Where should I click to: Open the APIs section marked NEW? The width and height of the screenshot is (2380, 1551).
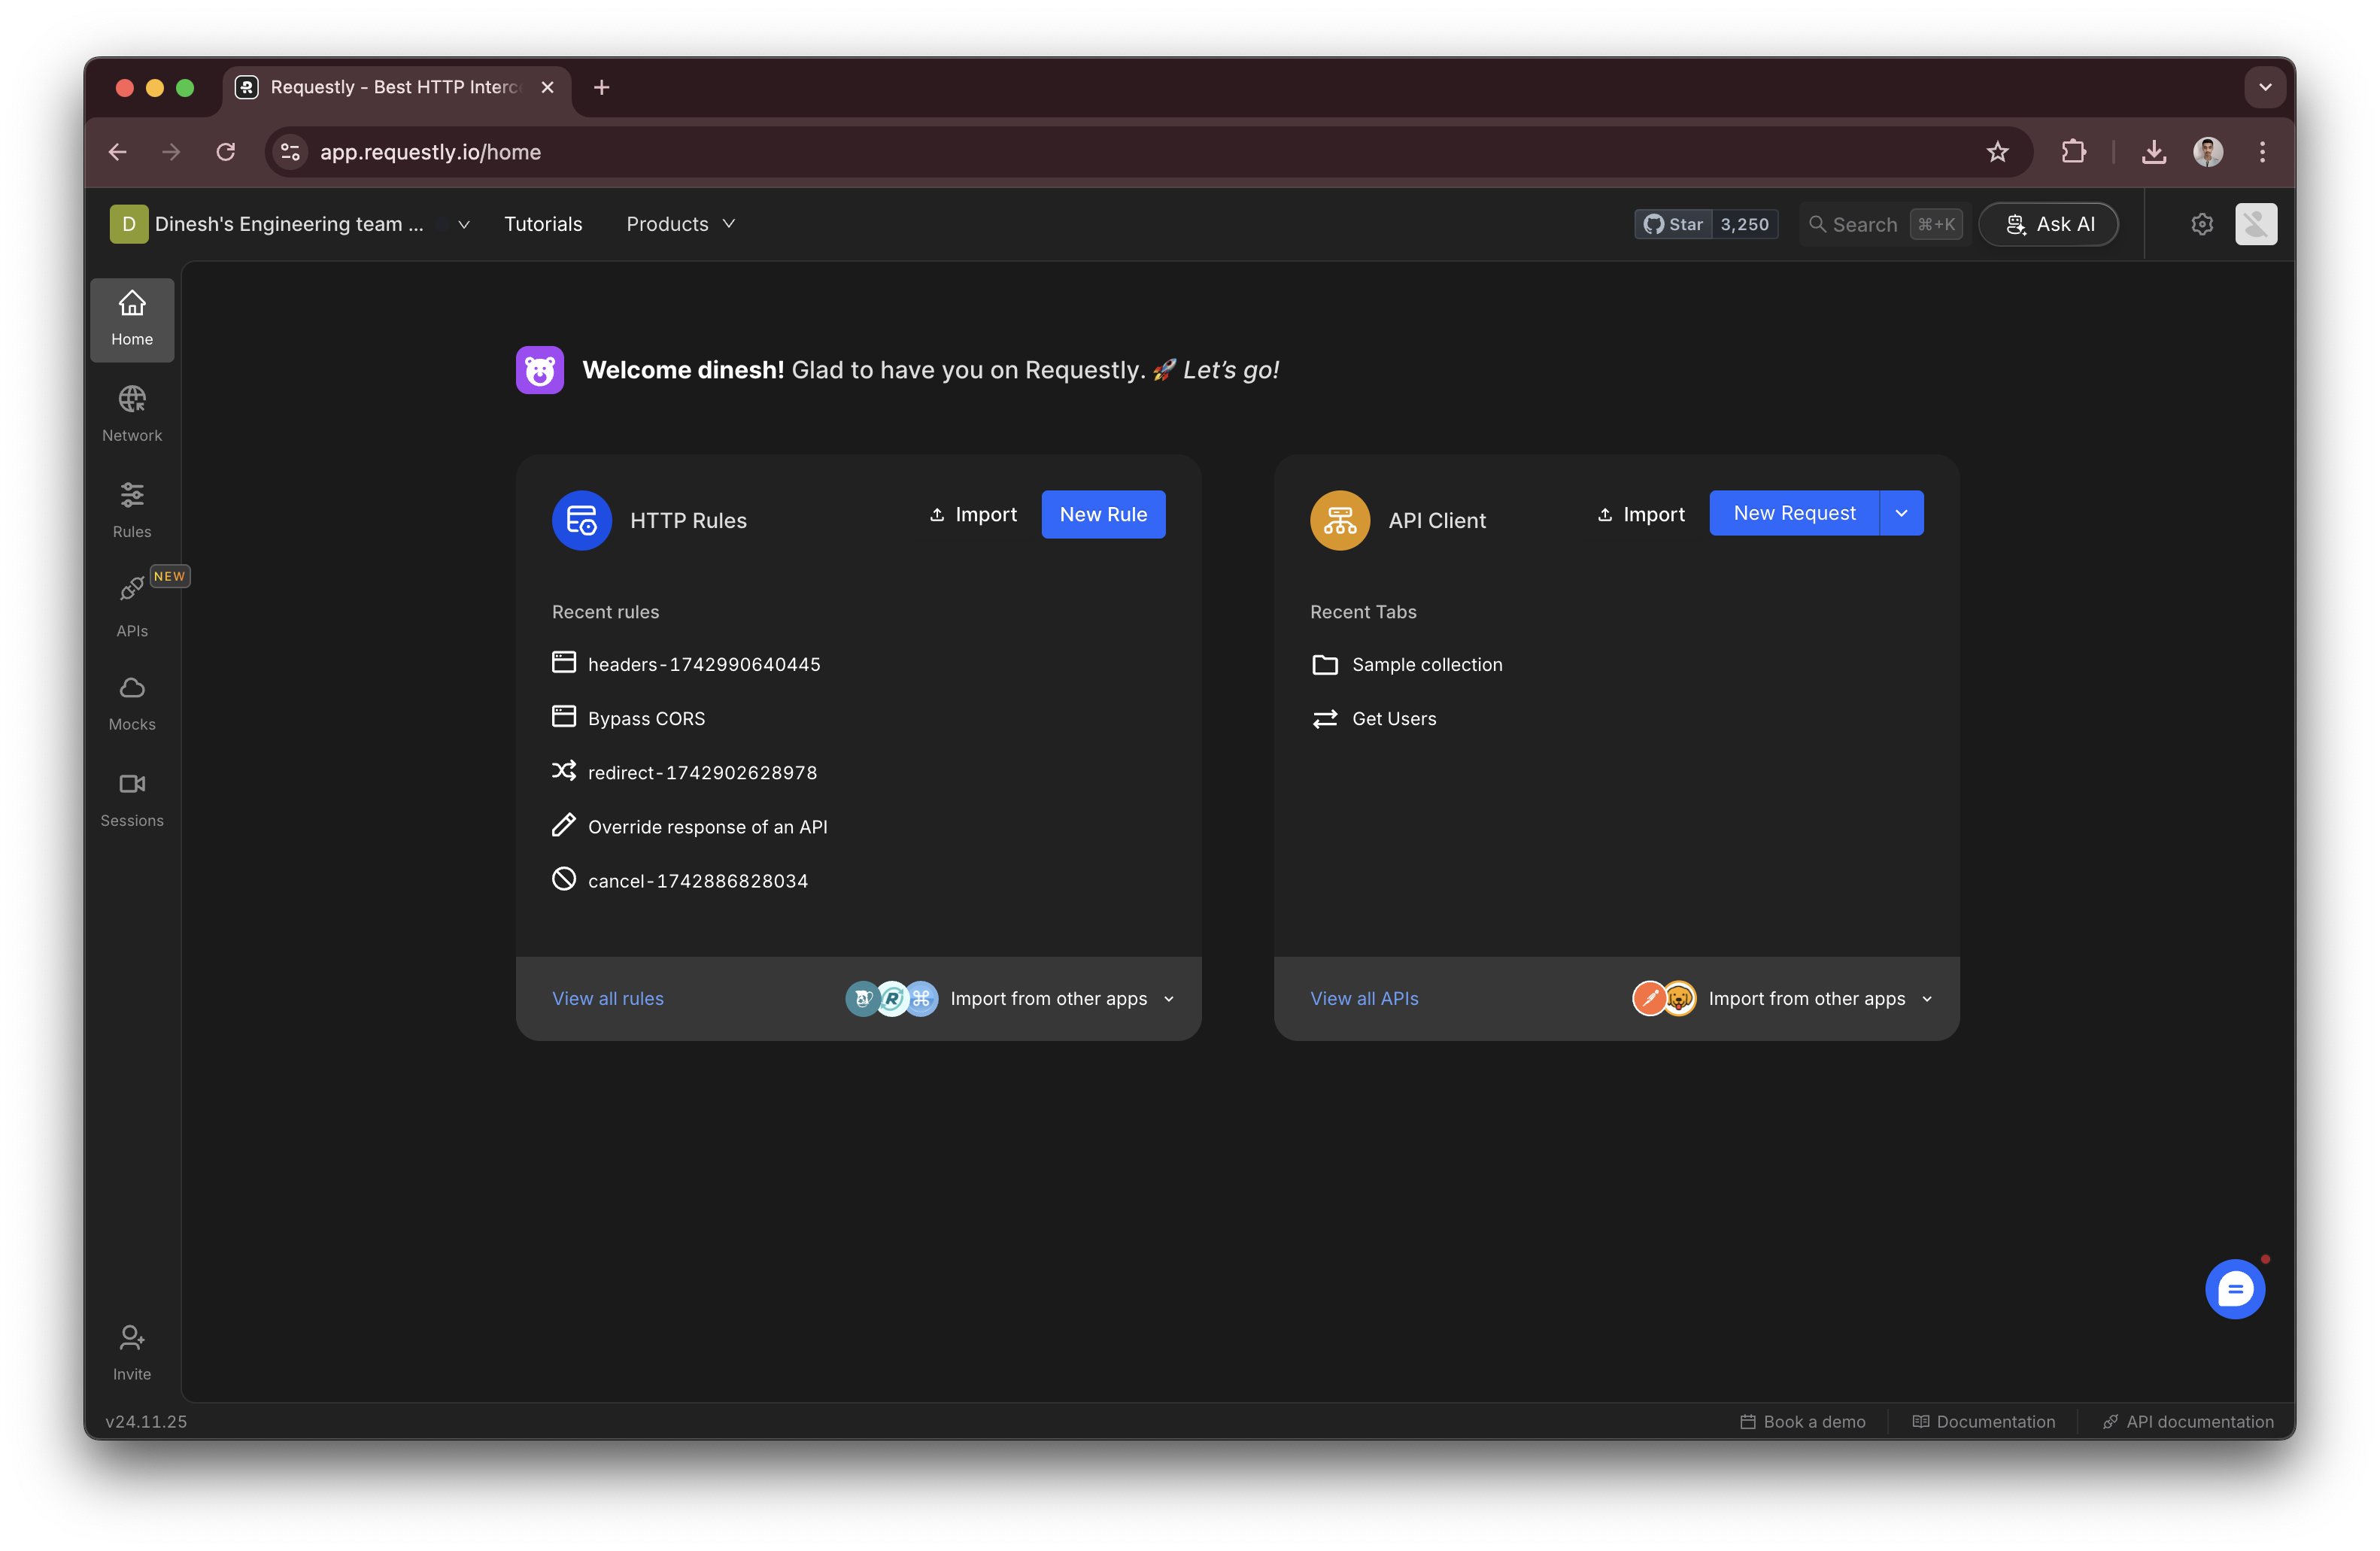(x=132, y=605)
